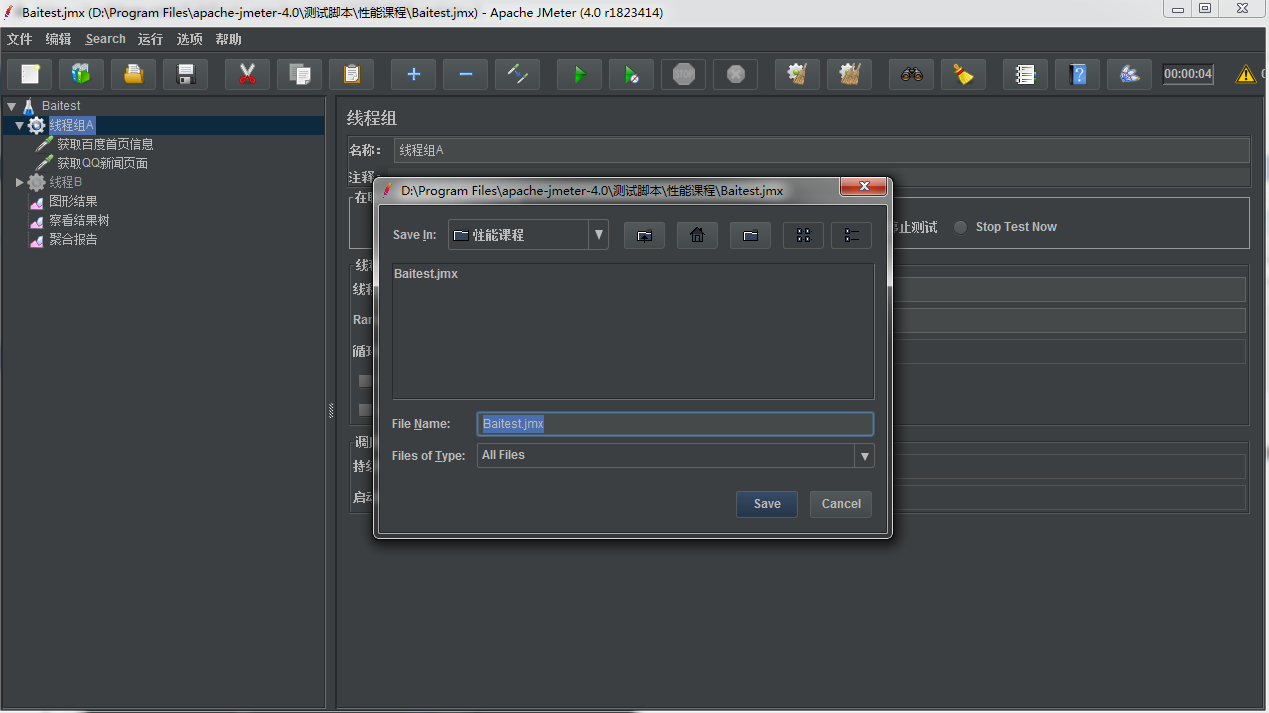
Task: Click the Cancel button in dialog
Action: tap(841, 504)
